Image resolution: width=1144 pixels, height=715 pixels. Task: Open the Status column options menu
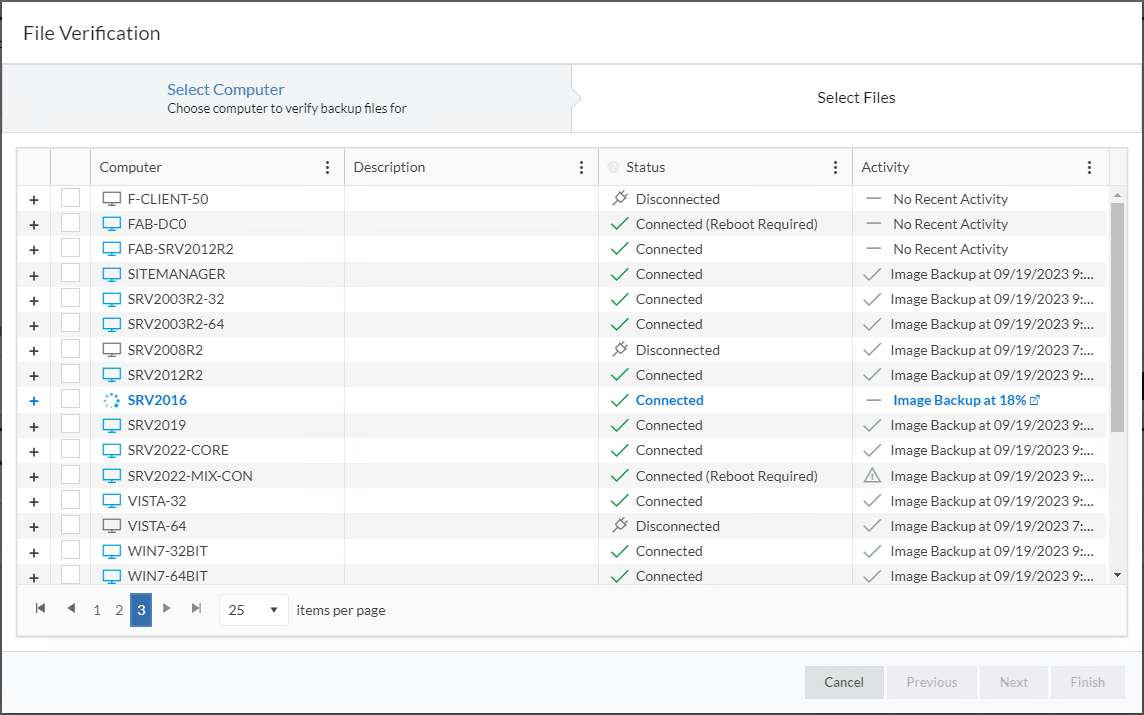(835, 168)
